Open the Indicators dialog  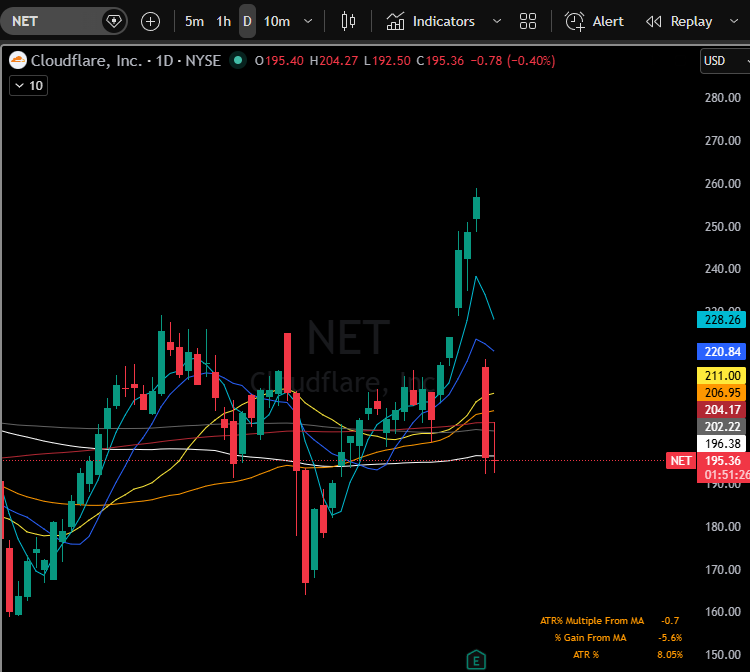coord(430,22)
